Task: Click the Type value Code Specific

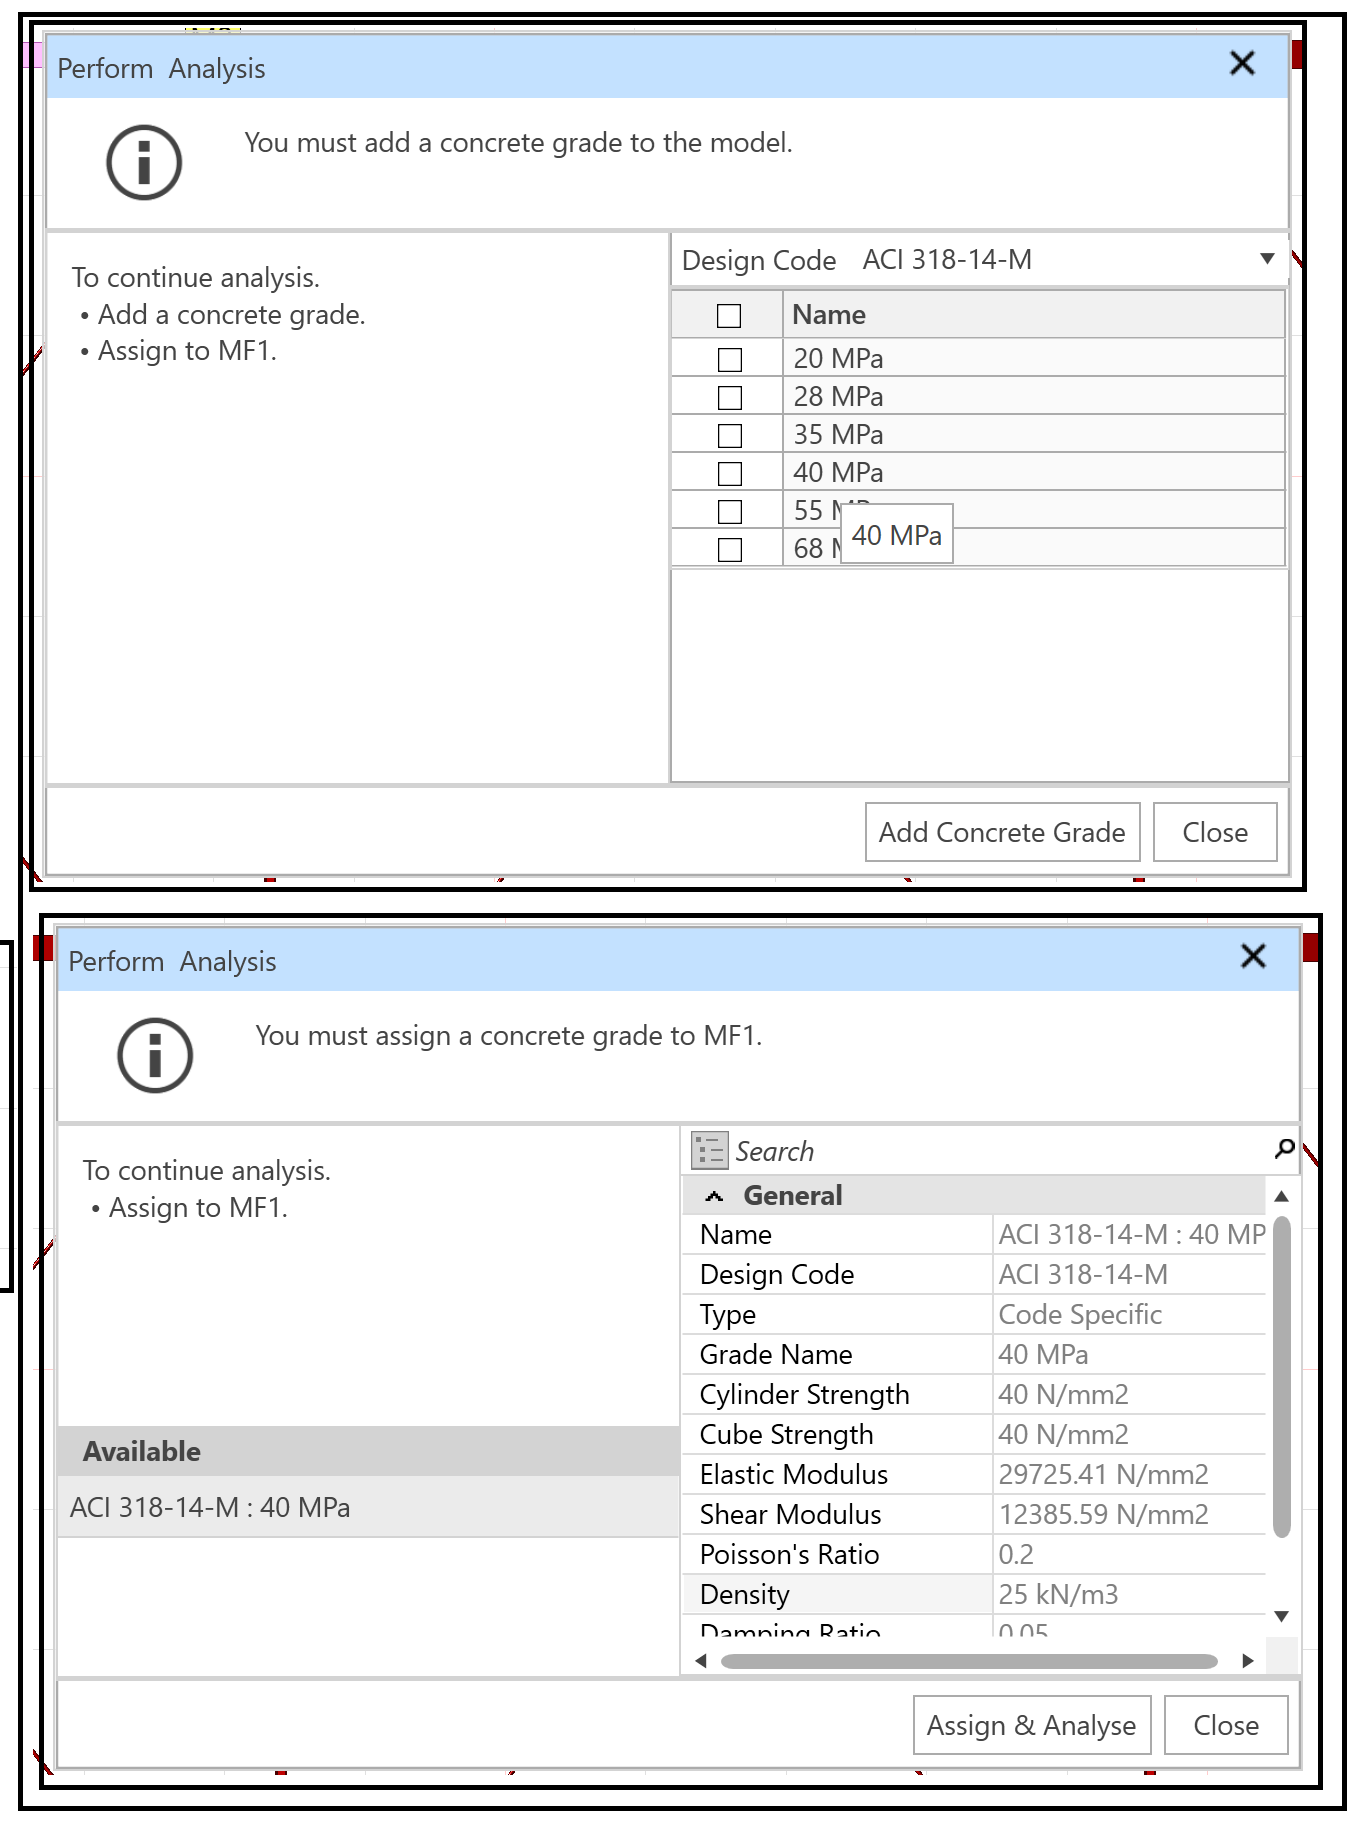Action: click(x=1130, y=1315)
